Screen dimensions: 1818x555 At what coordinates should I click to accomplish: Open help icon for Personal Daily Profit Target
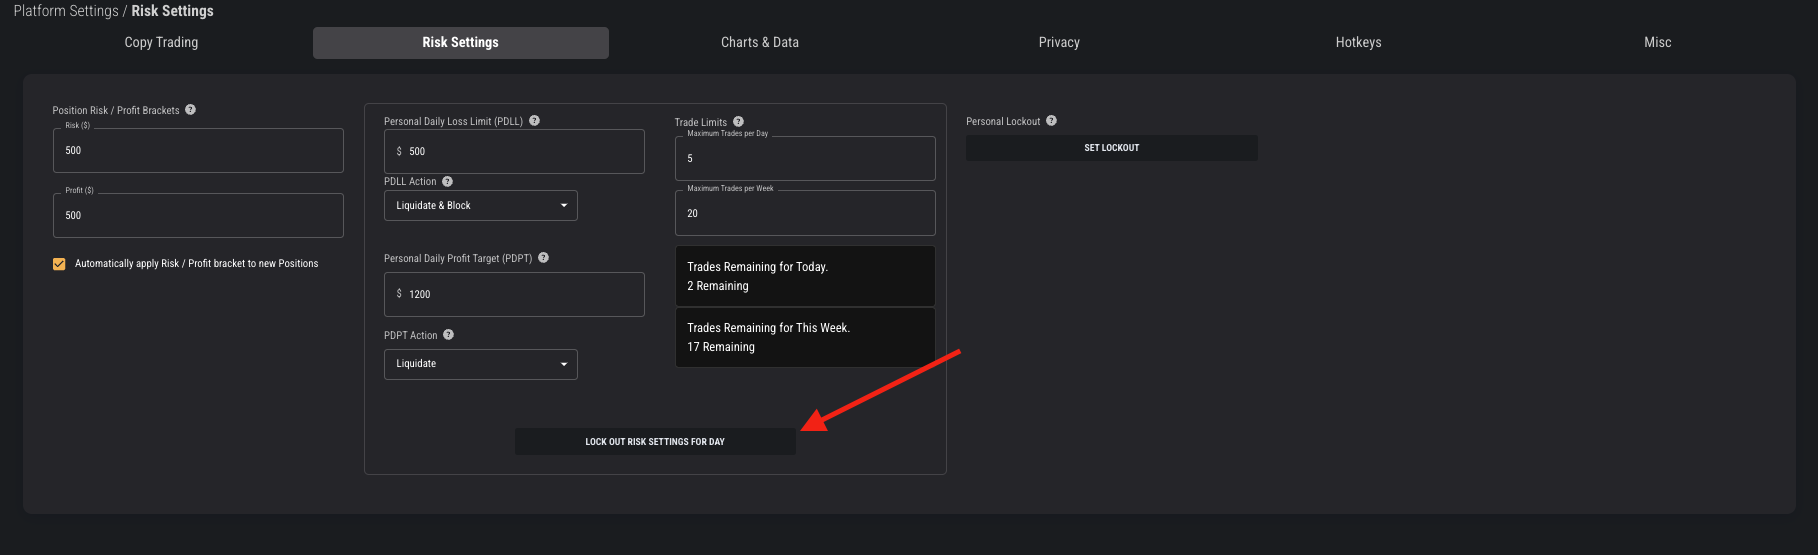click(543, 258)
